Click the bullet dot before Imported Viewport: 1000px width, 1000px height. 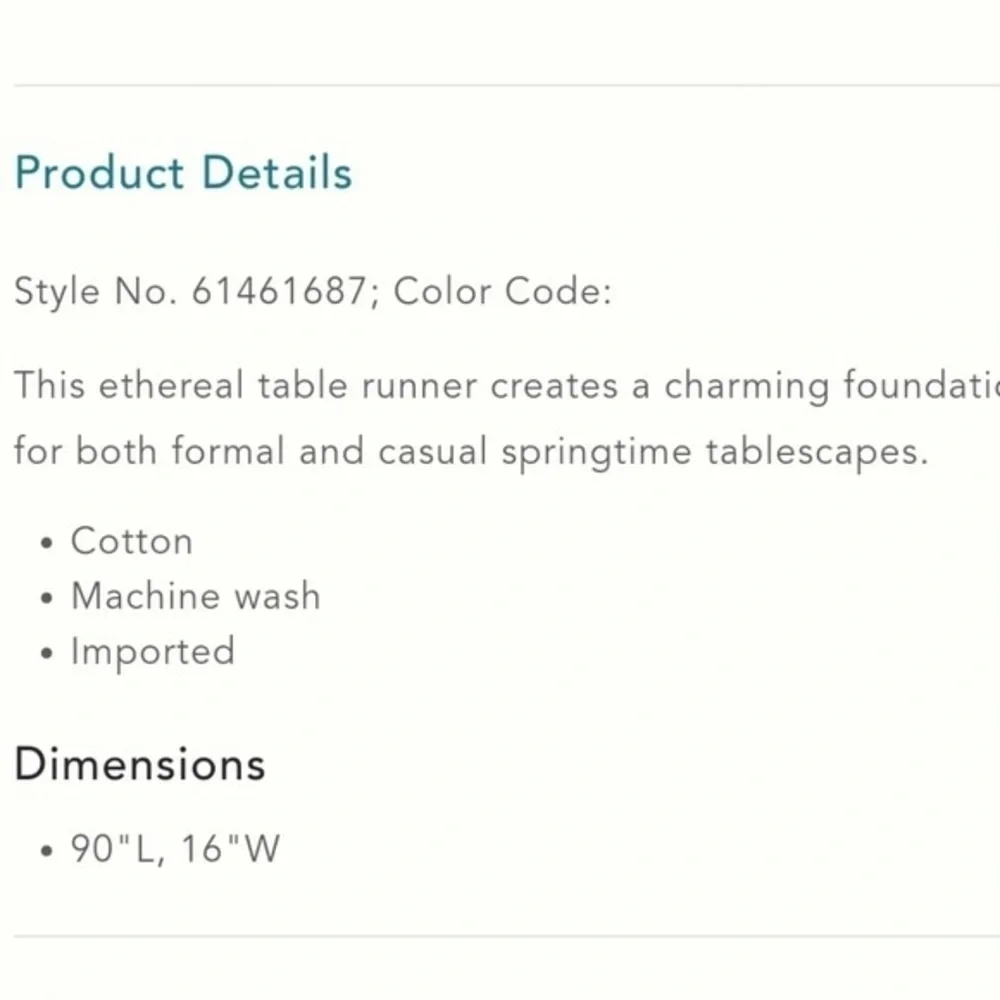(46, 654)
